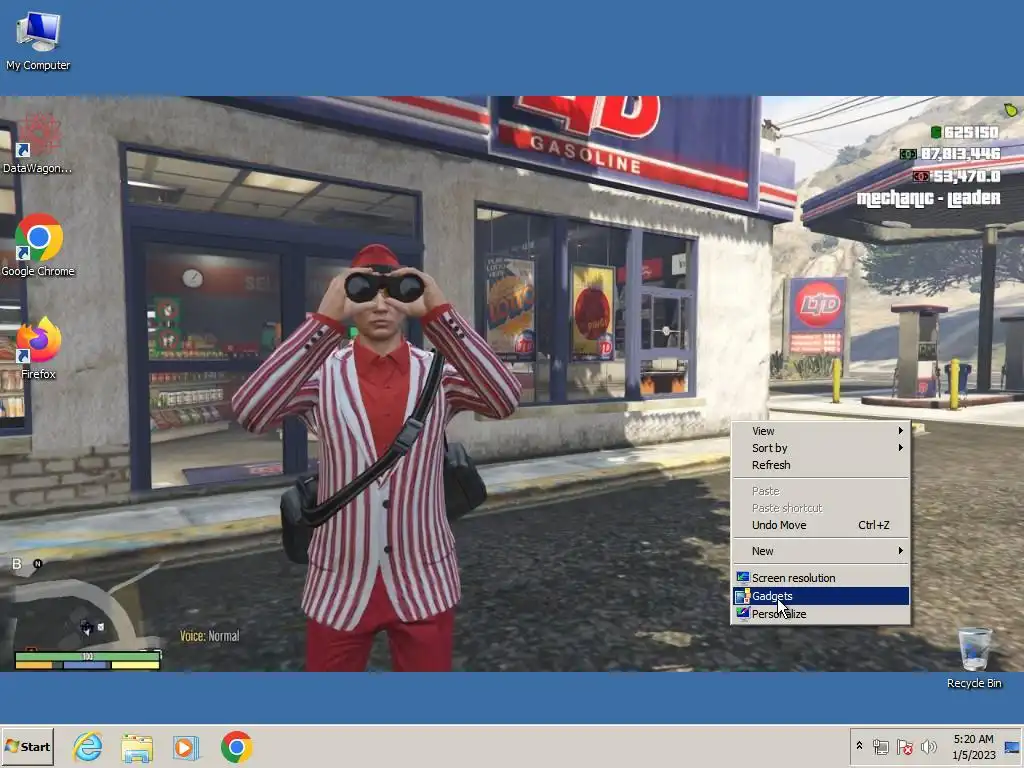This screenshot has width=1024, height=768.
Task: Open the clock showing 5:20 AM
Action: point(973,746)
